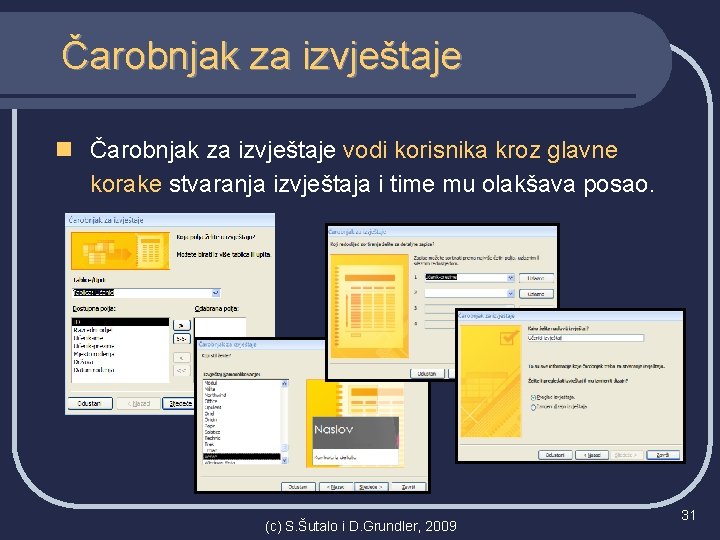
Task: Click the sorting layout preview image
Action: 370,306
